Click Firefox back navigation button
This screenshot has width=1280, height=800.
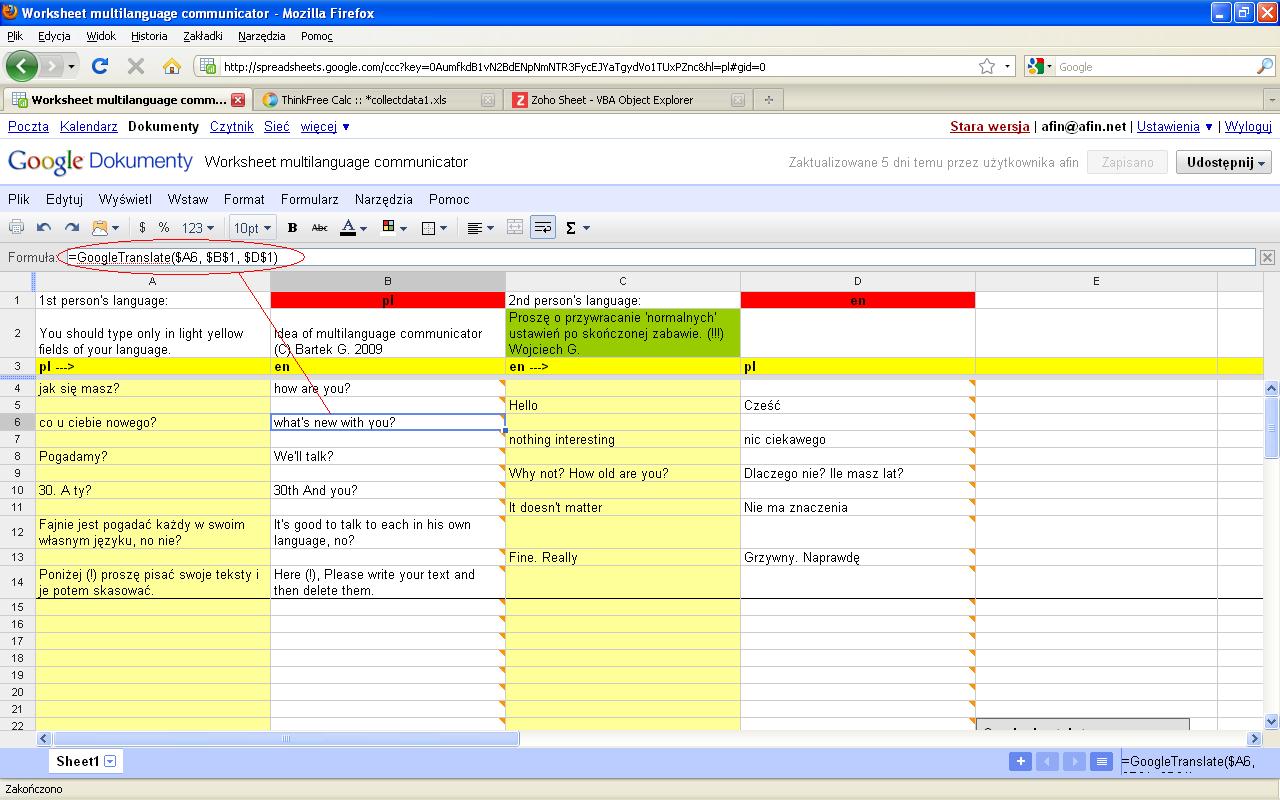[x=22, y=66]
